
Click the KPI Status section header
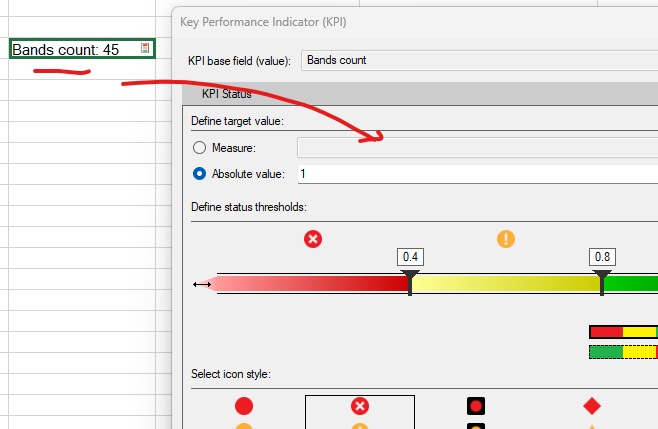coord(420,94)
